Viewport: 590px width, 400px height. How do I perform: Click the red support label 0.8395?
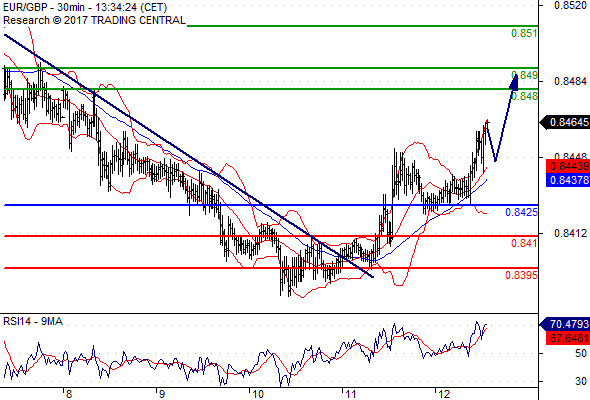(x=521, y=275)
